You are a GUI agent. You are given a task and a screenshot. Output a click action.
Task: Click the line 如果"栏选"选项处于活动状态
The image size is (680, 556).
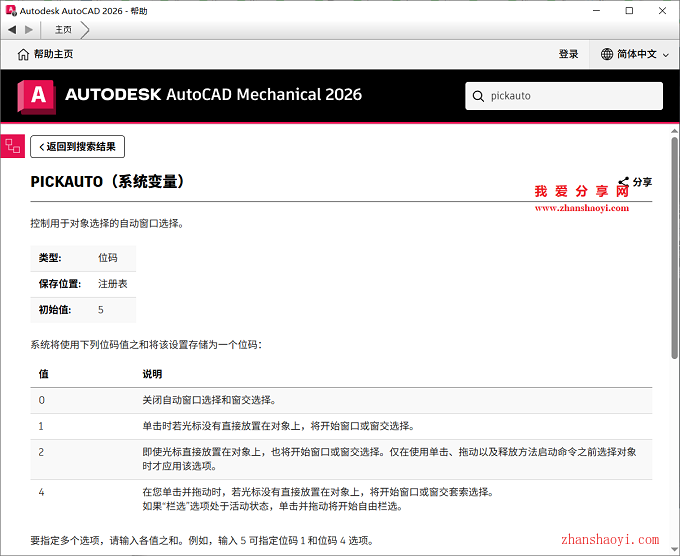click(x=273, y=506)
